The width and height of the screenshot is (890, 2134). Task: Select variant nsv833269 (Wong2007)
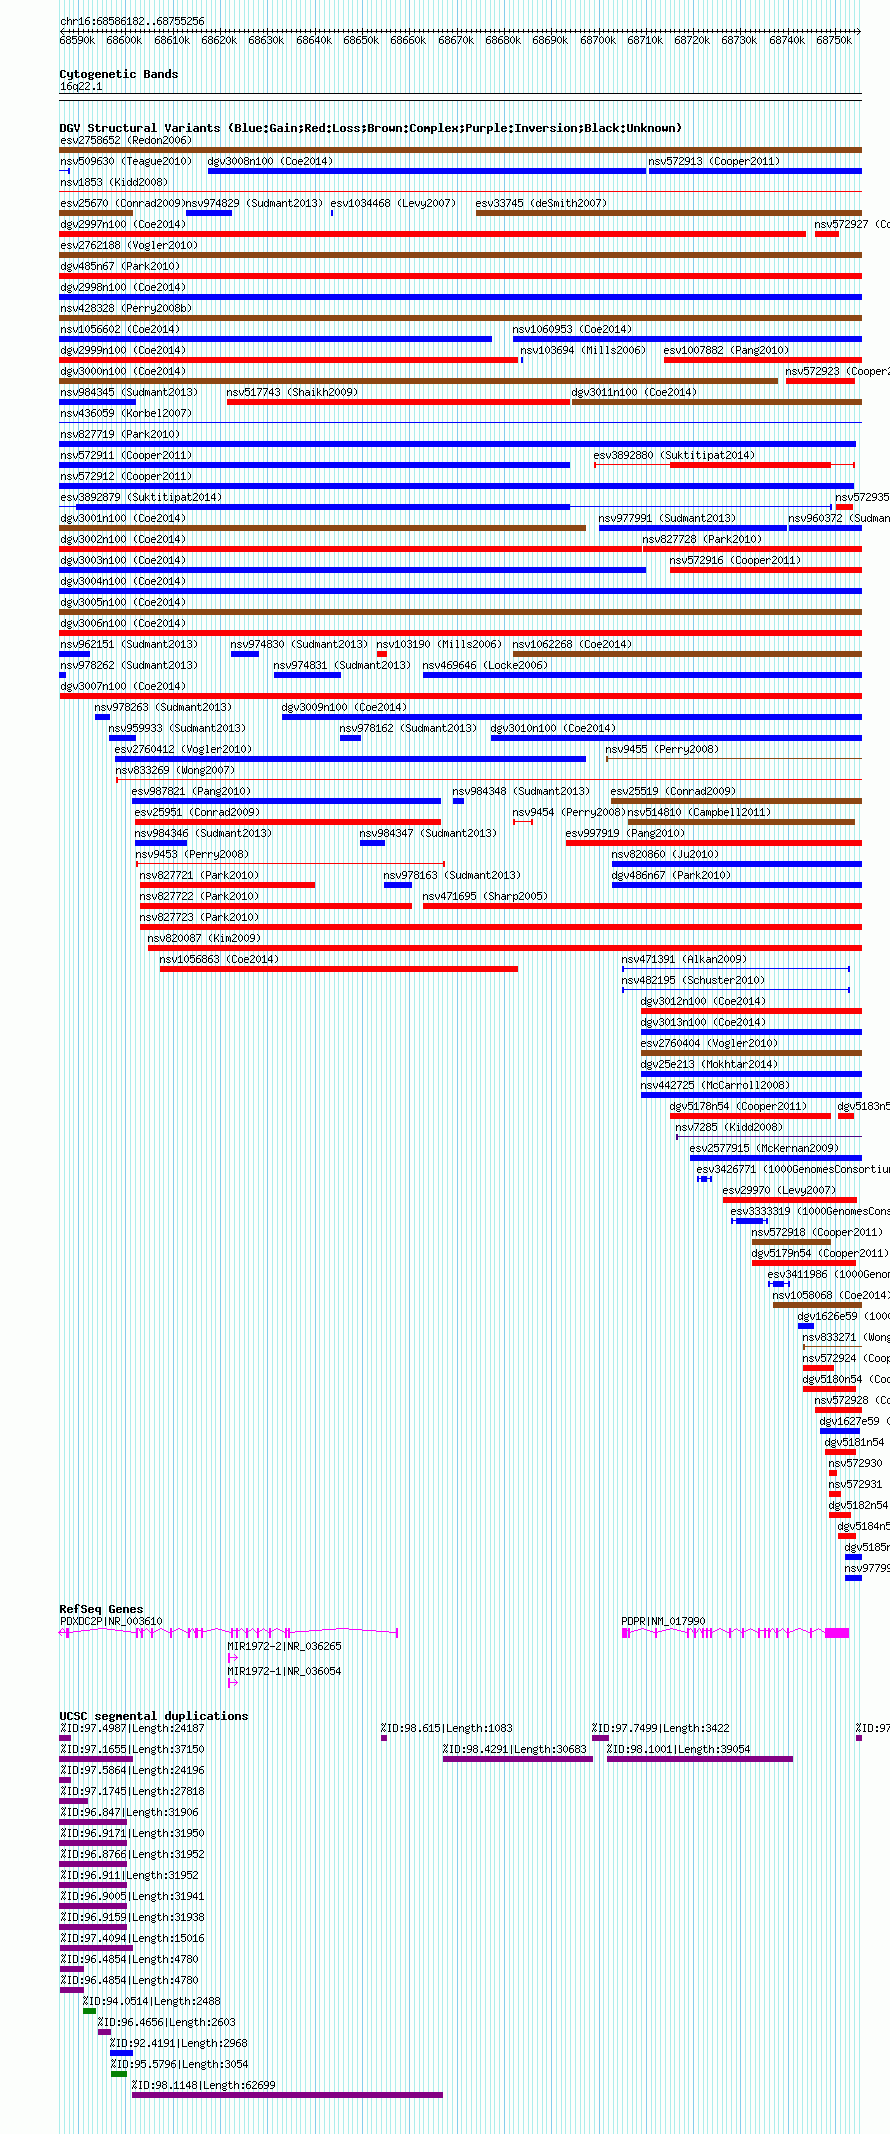(x=175, y=771)
